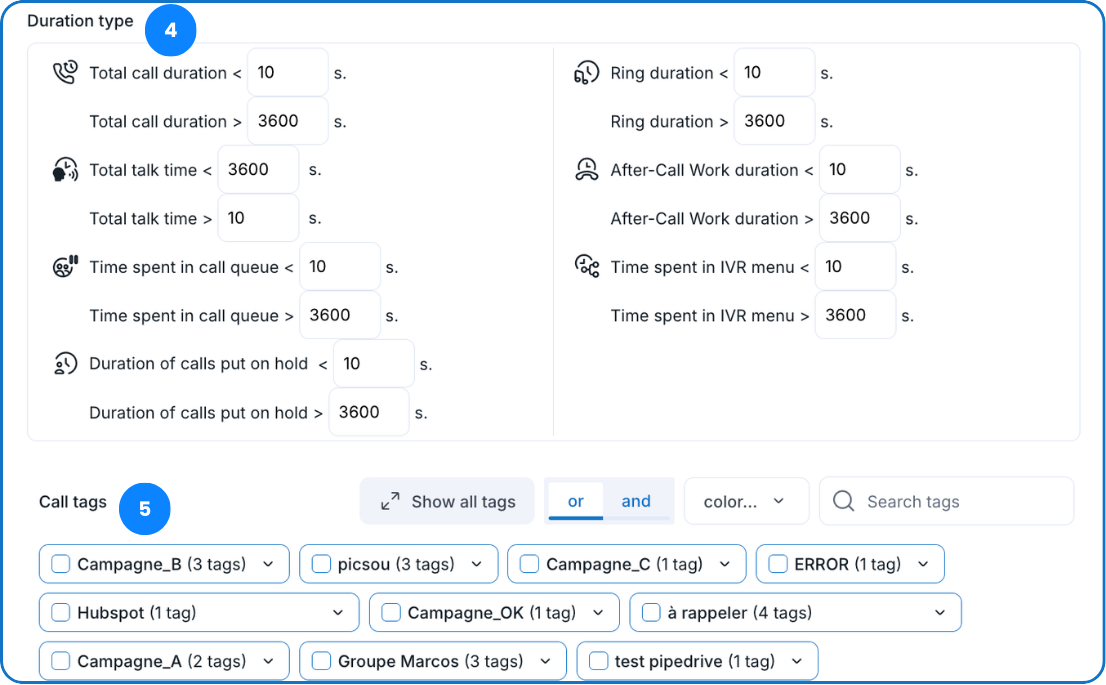Expand the Groupe Marcos tag group
This screenshot has width=1106, height=685.
546,661
